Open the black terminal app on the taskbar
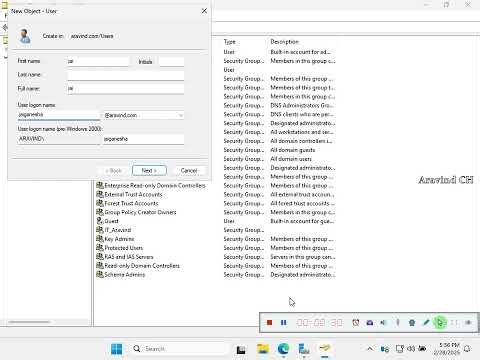 [241, 350]
